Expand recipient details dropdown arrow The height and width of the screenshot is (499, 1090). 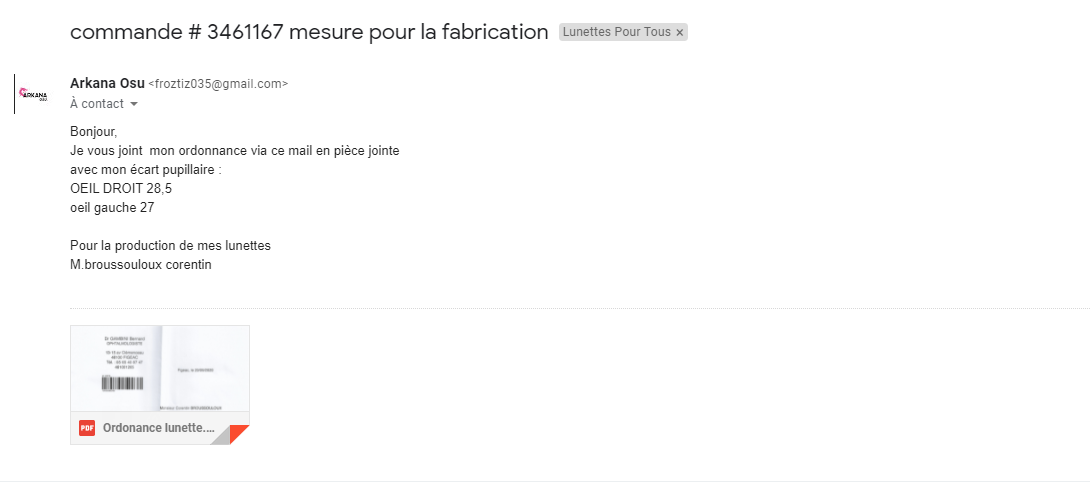coord(134,104)
